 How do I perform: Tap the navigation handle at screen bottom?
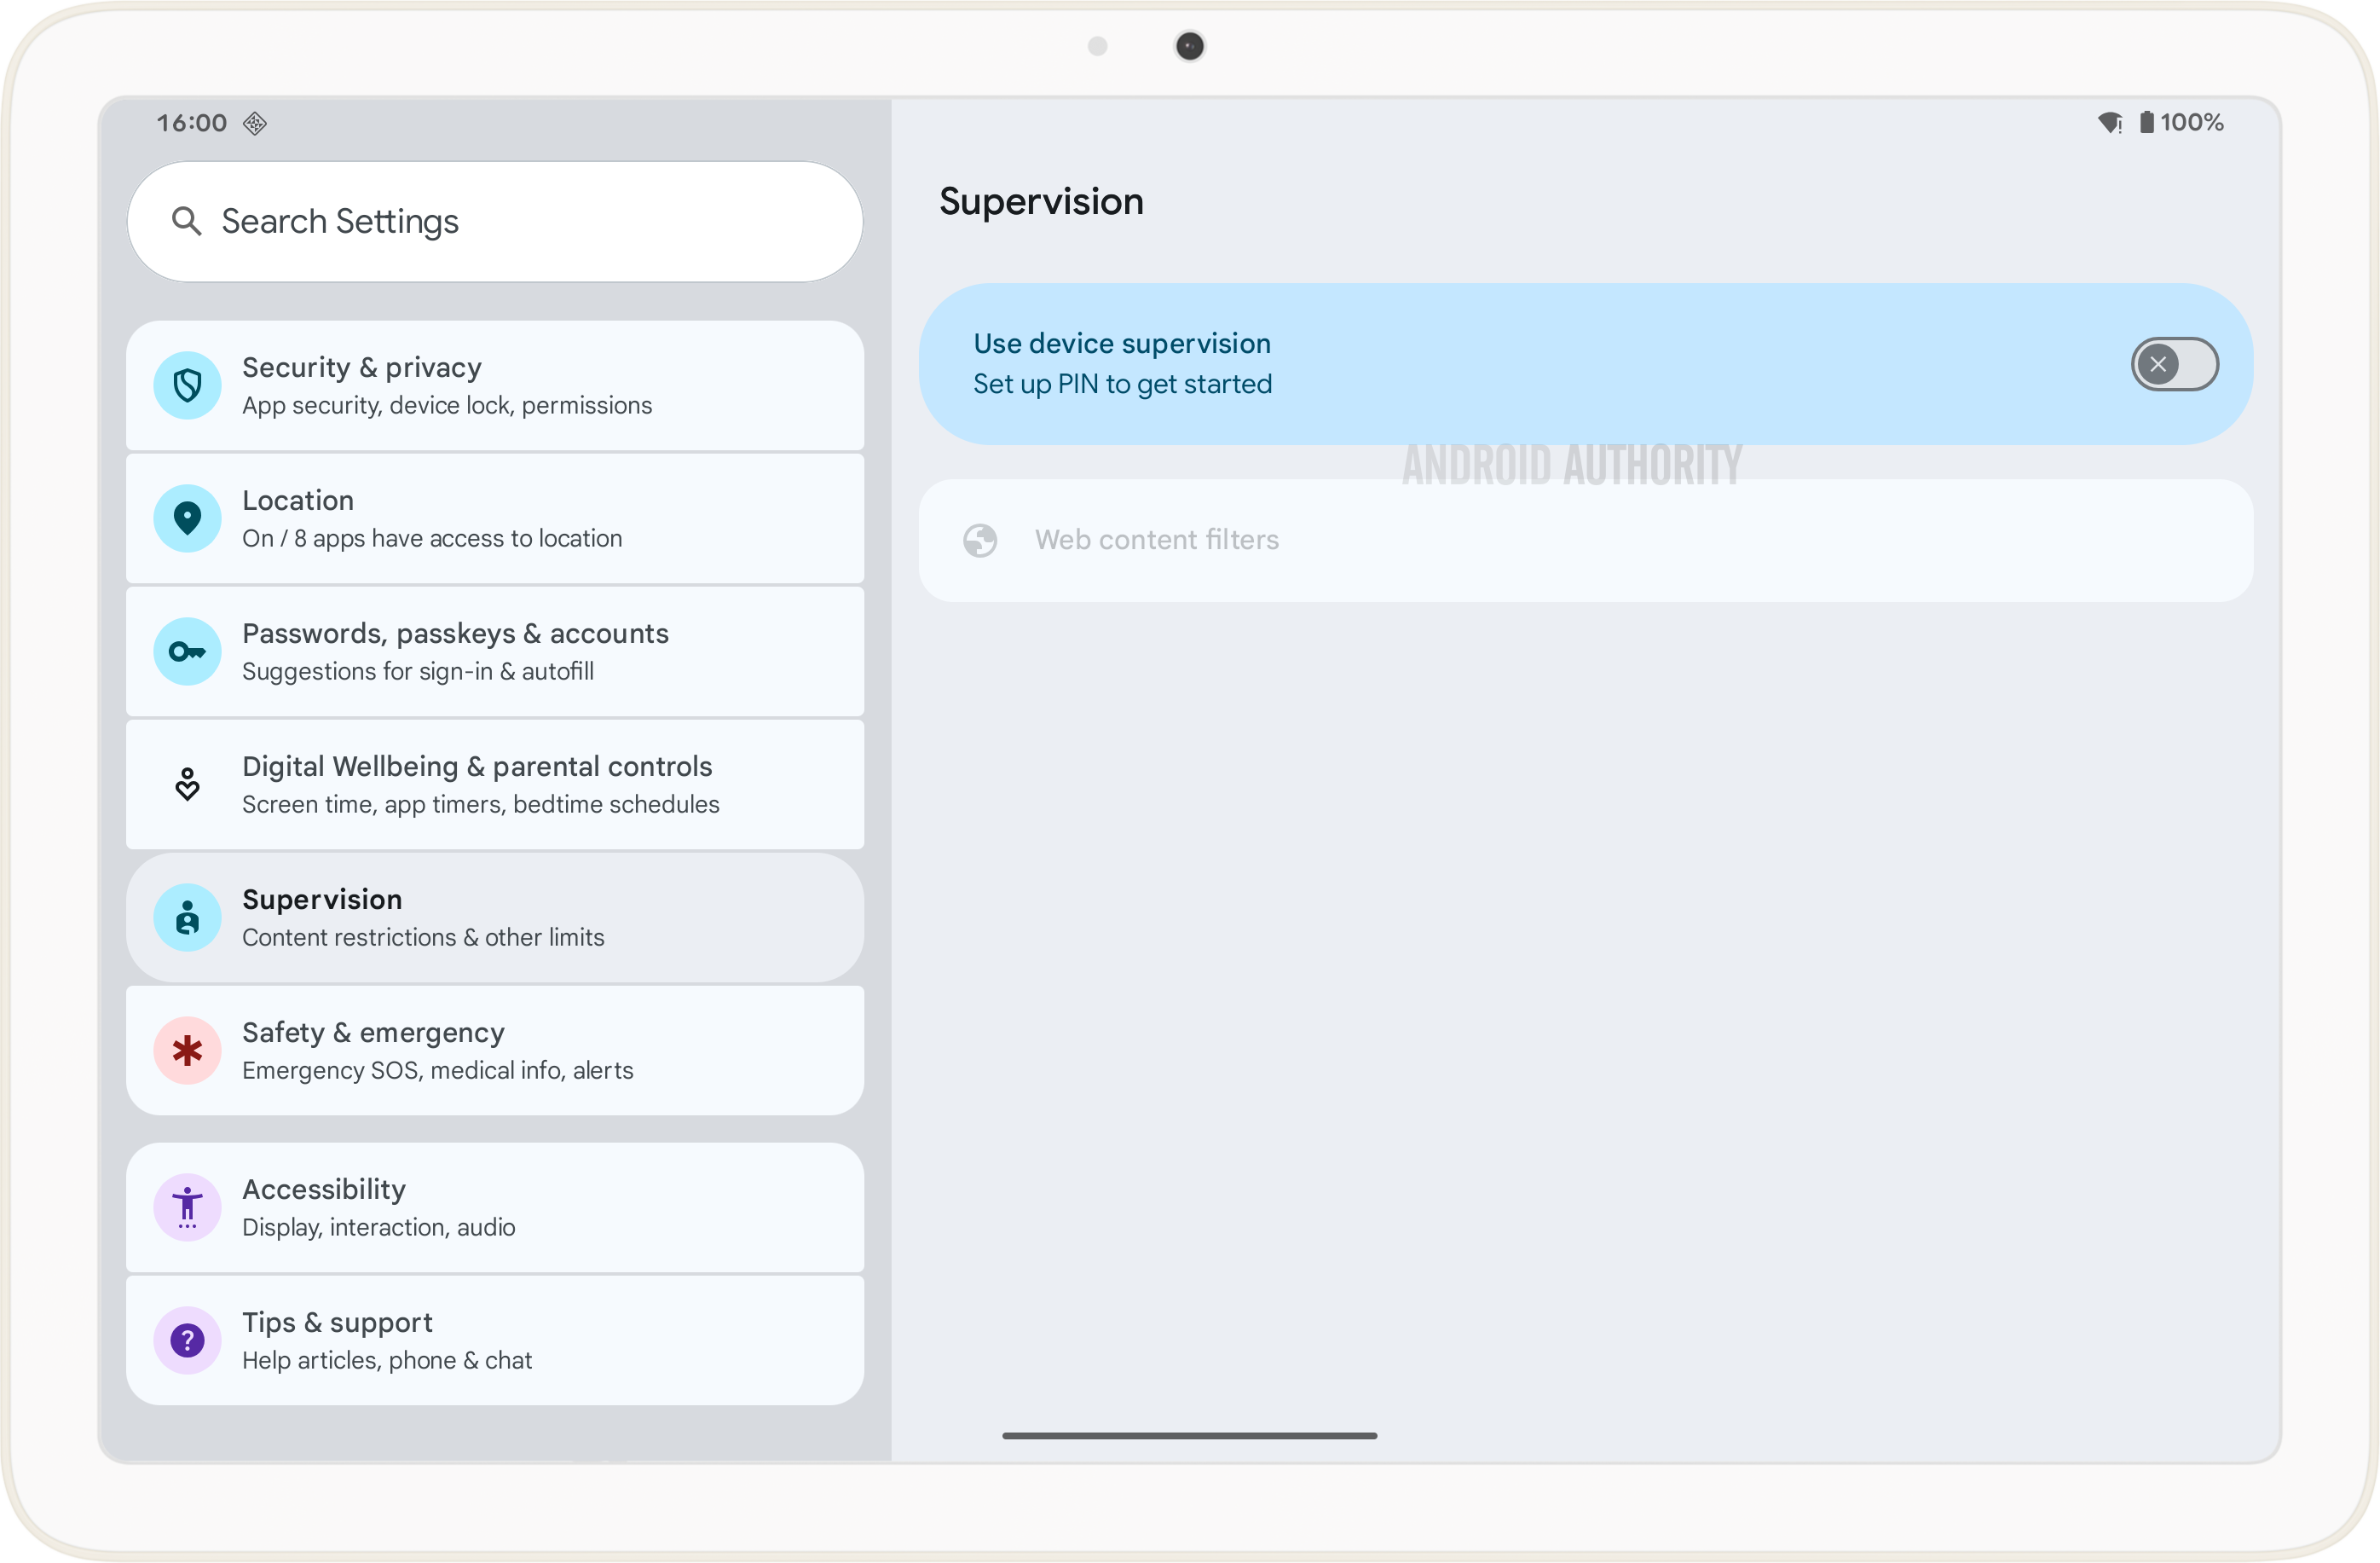[1189, 1435]
